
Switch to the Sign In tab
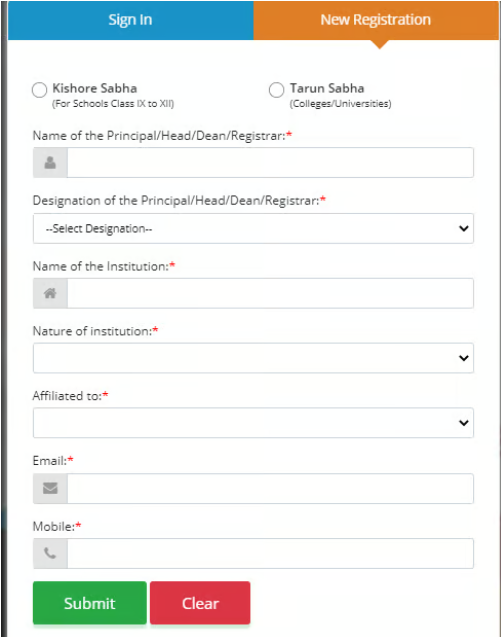[130, 20]
